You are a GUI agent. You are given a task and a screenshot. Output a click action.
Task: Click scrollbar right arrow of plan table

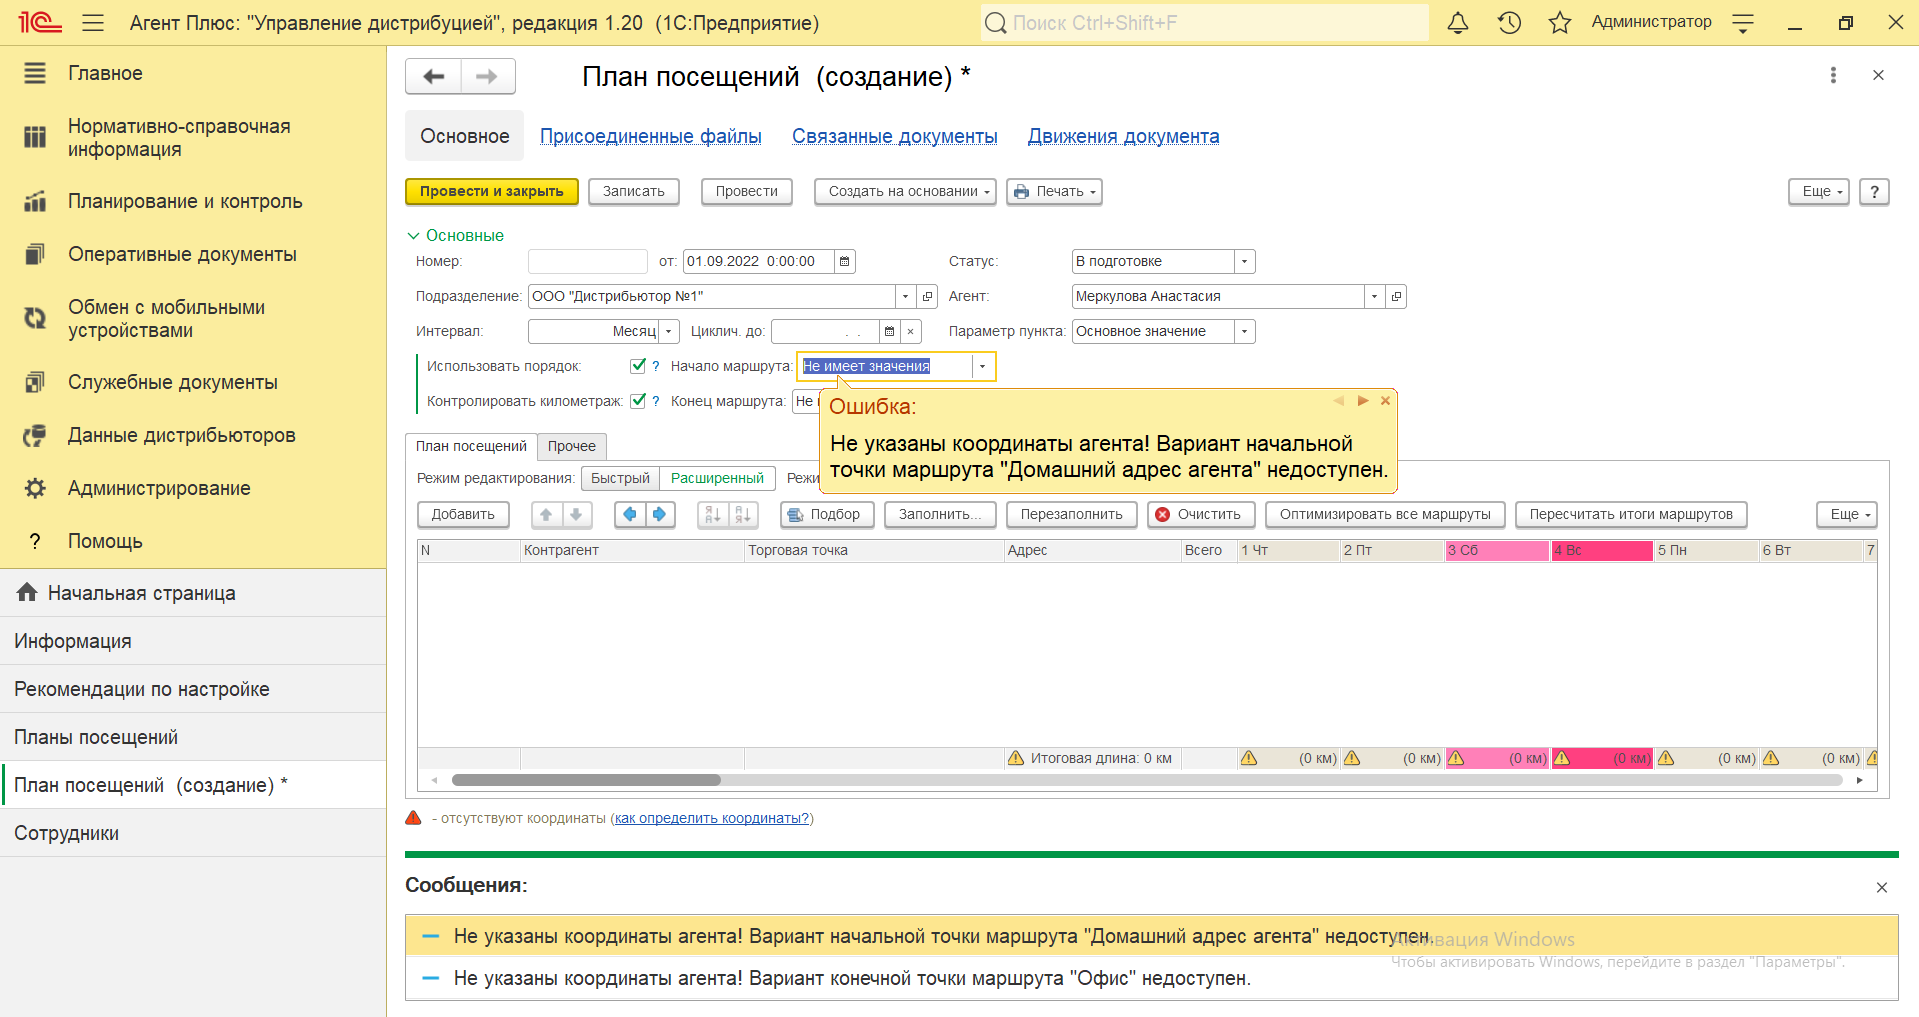(1859, 780)
